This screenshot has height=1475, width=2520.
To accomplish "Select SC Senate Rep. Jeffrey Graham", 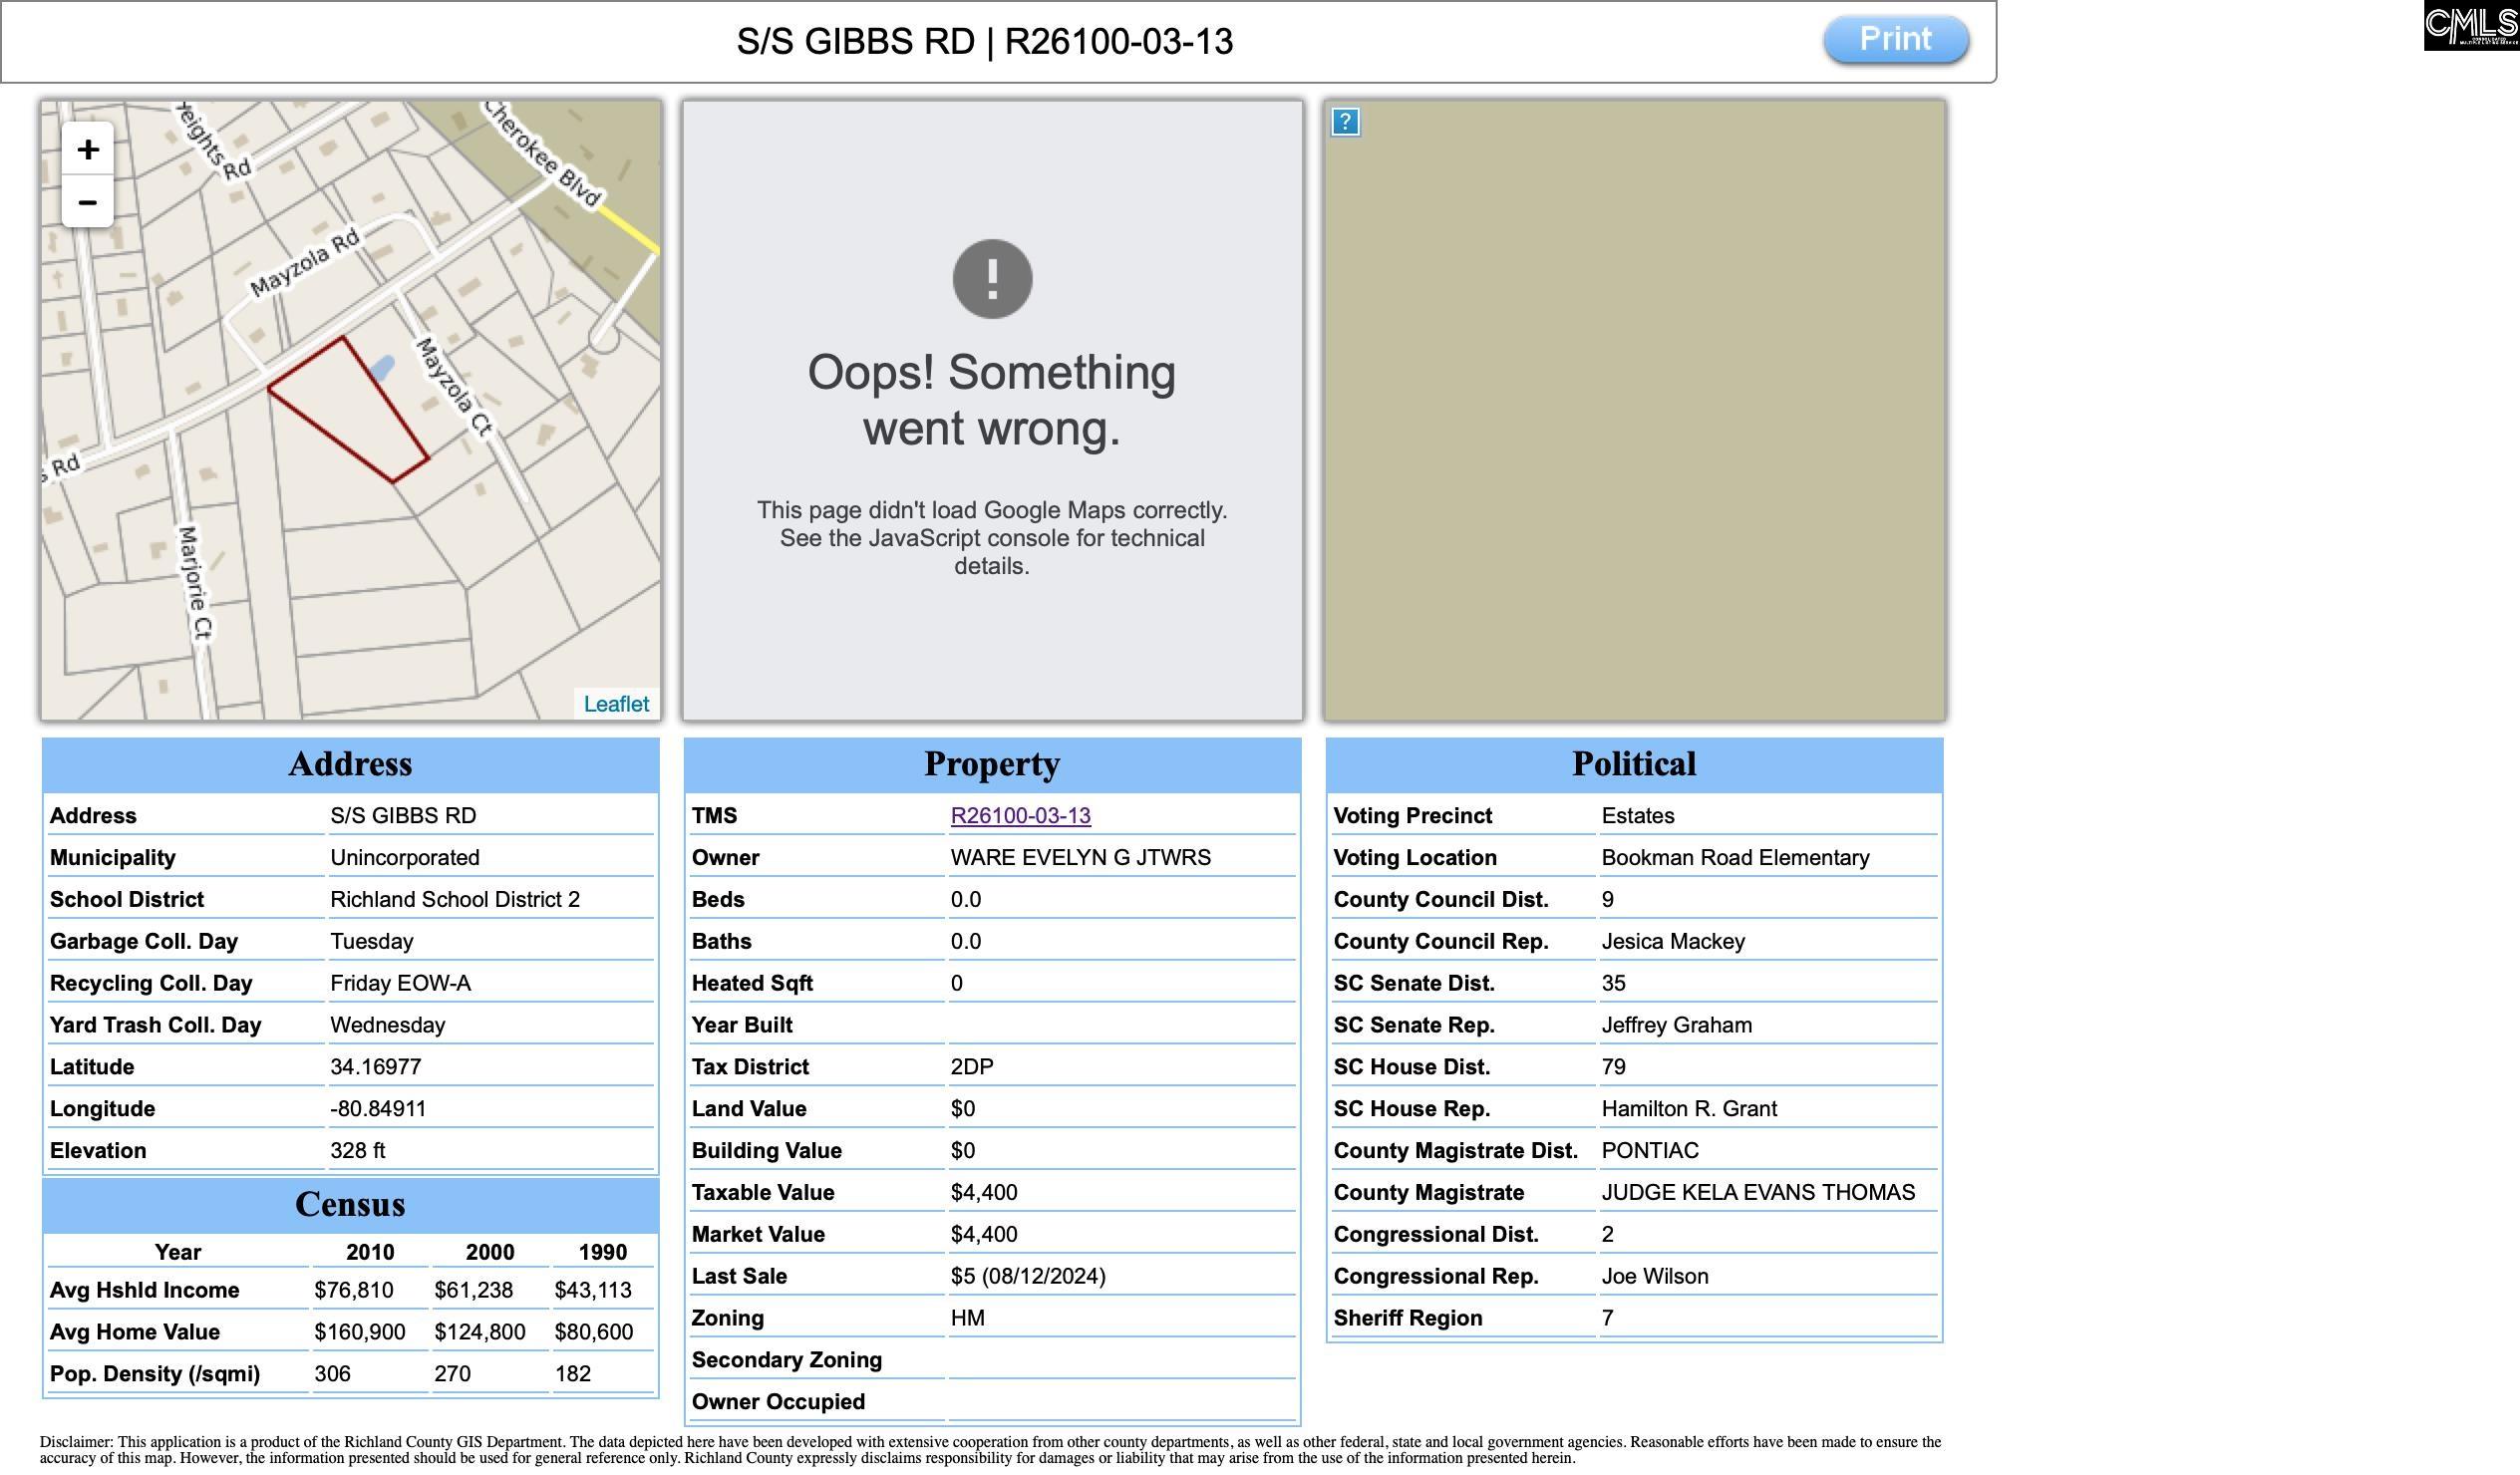I will coord(1677,1026).
